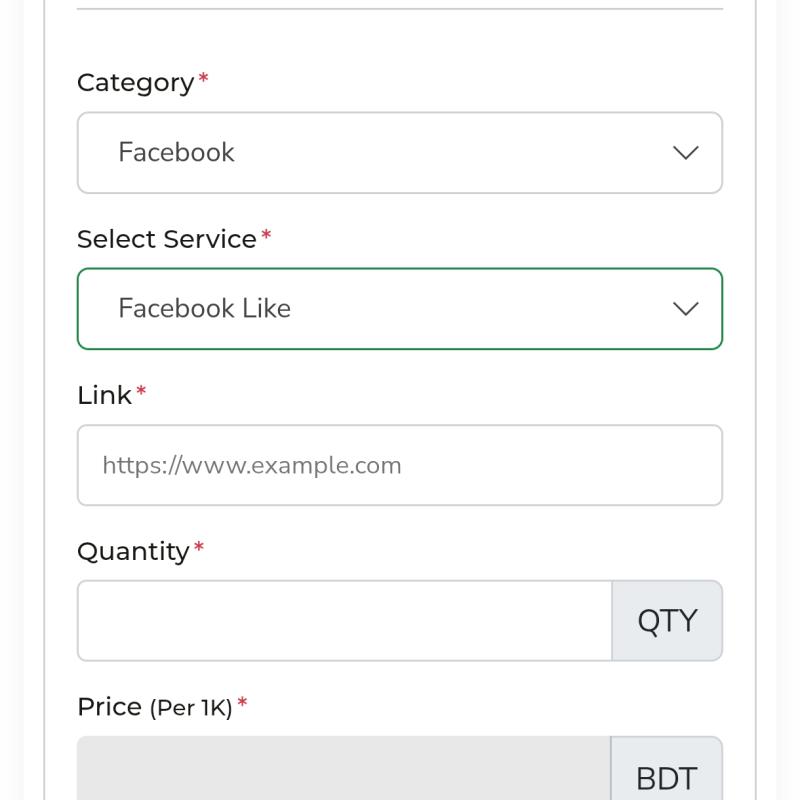Click the BDT currency addon
Screen dimensions: 800x800
[x=667, y=768]
